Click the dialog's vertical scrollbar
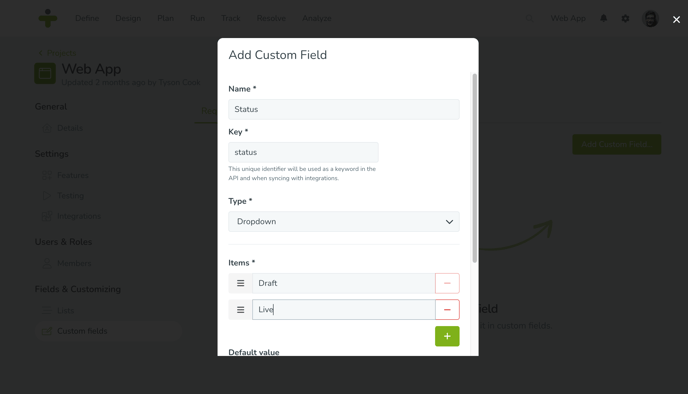 [x=474, y=168]
